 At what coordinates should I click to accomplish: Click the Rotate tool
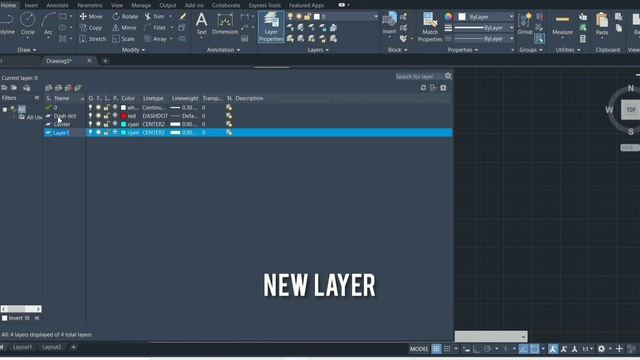[x=125, y=16]
